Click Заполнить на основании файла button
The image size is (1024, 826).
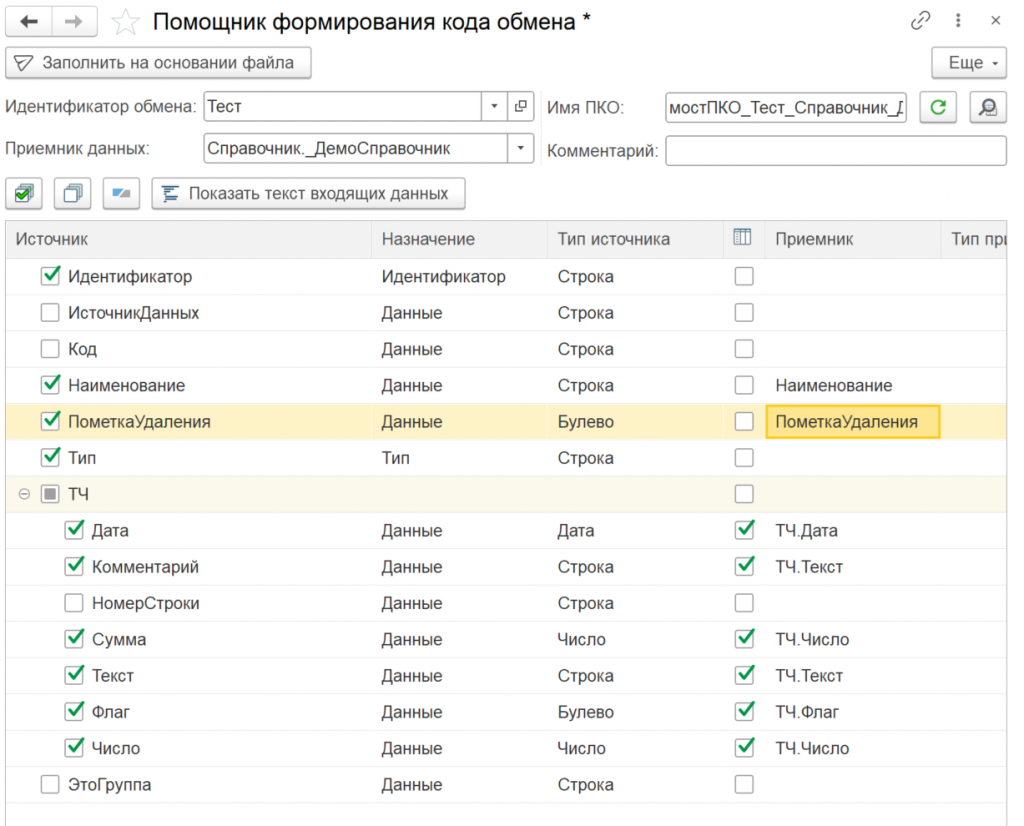click(158, 63)
